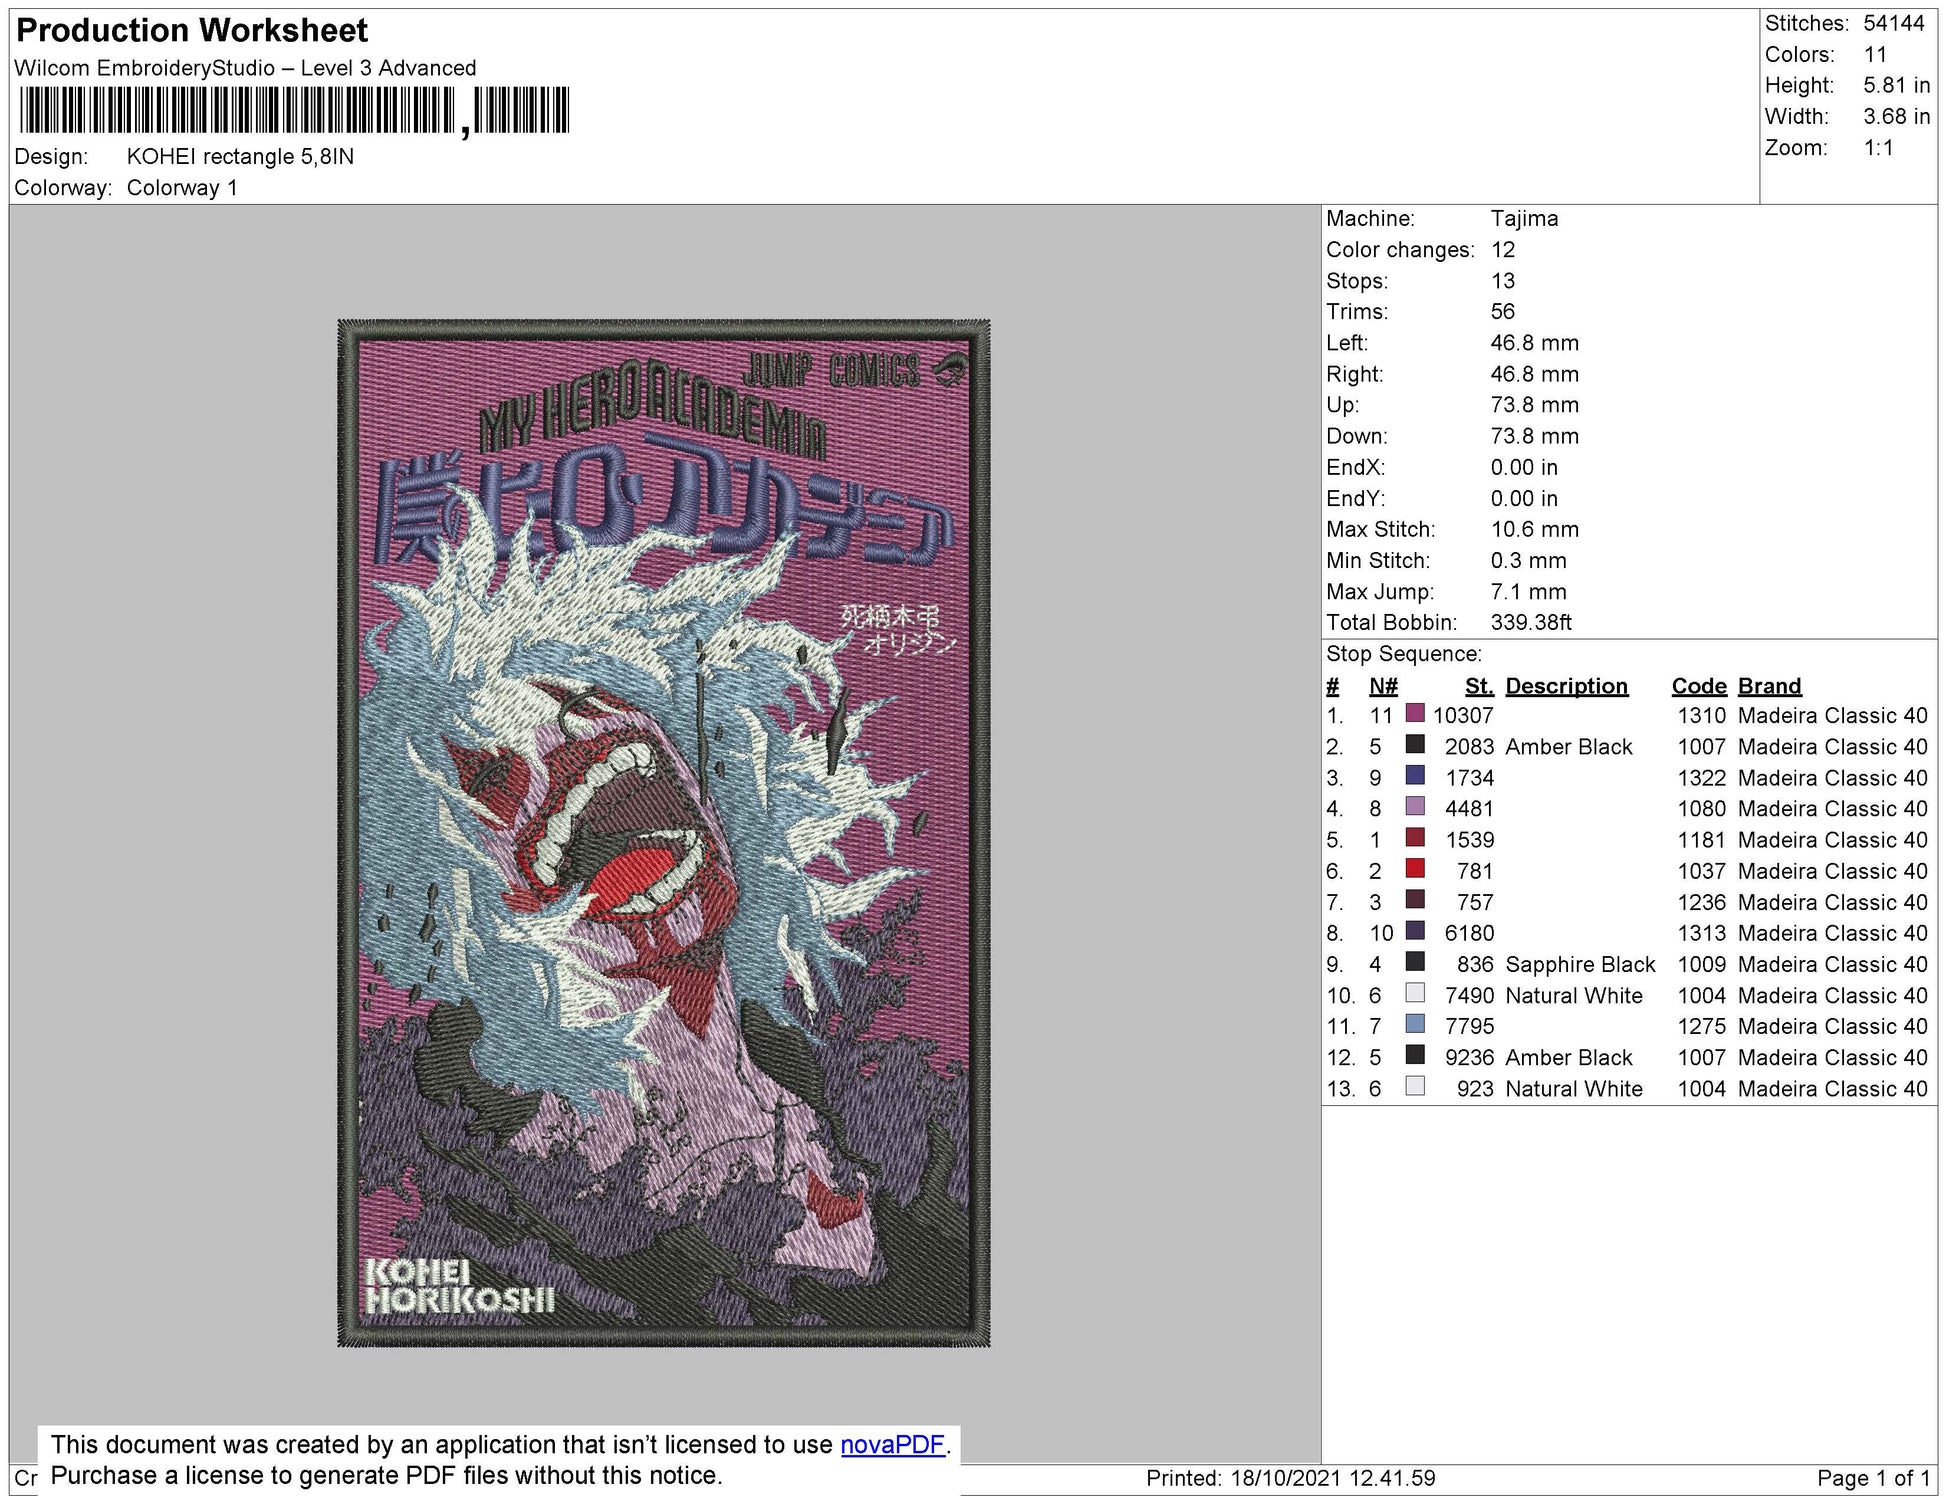
Task: Pick the Natural White swatch of stop 10
Action: point(1415,994)
